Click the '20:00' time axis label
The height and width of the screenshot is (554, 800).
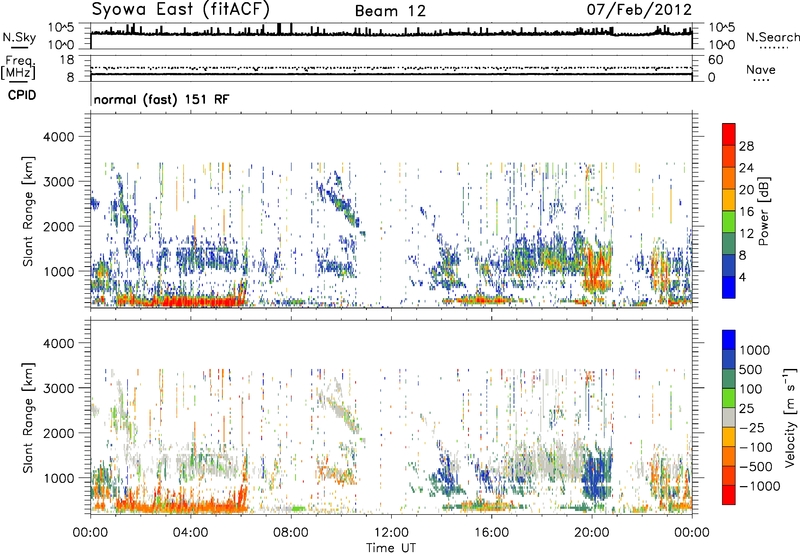591,533
